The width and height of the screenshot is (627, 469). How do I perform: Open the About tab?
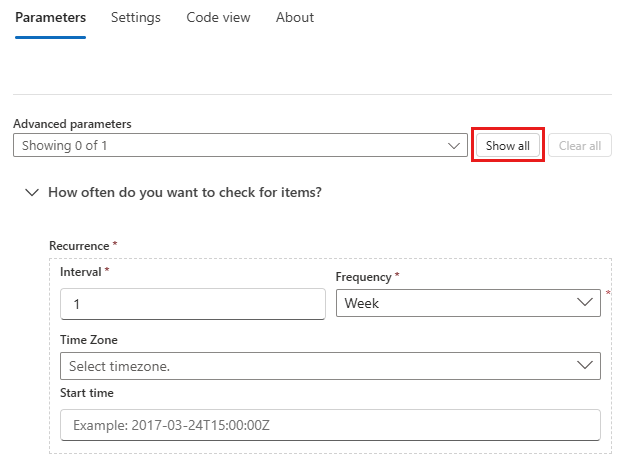pyautogui.click(x=295, y=18)
